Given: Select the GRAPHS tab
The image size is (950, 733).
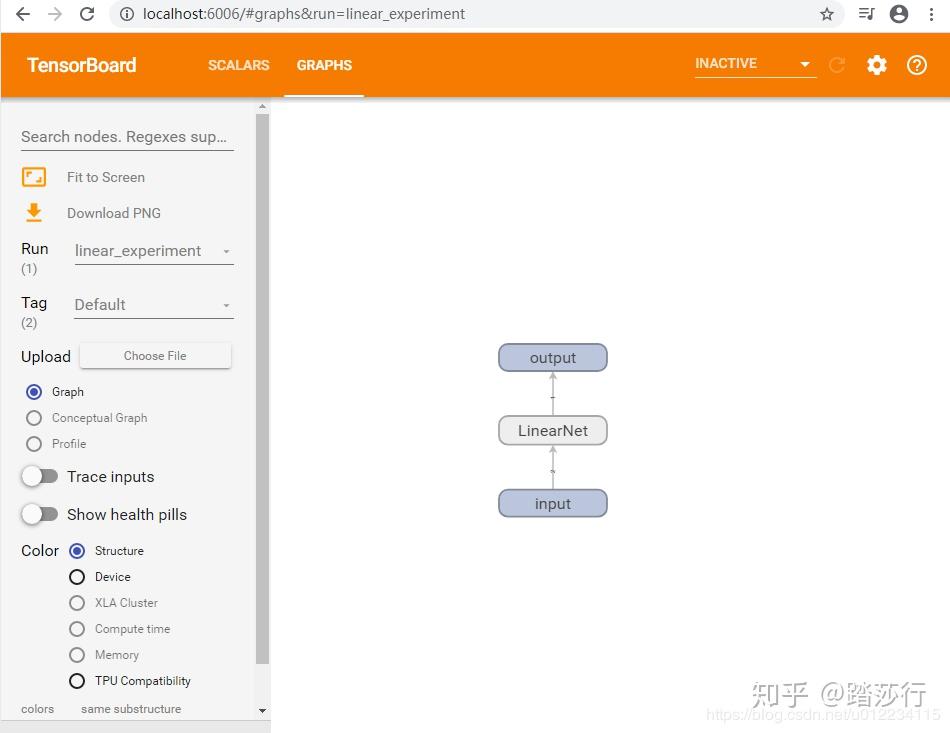Looking at the screenshot, I should pos(324,65).
